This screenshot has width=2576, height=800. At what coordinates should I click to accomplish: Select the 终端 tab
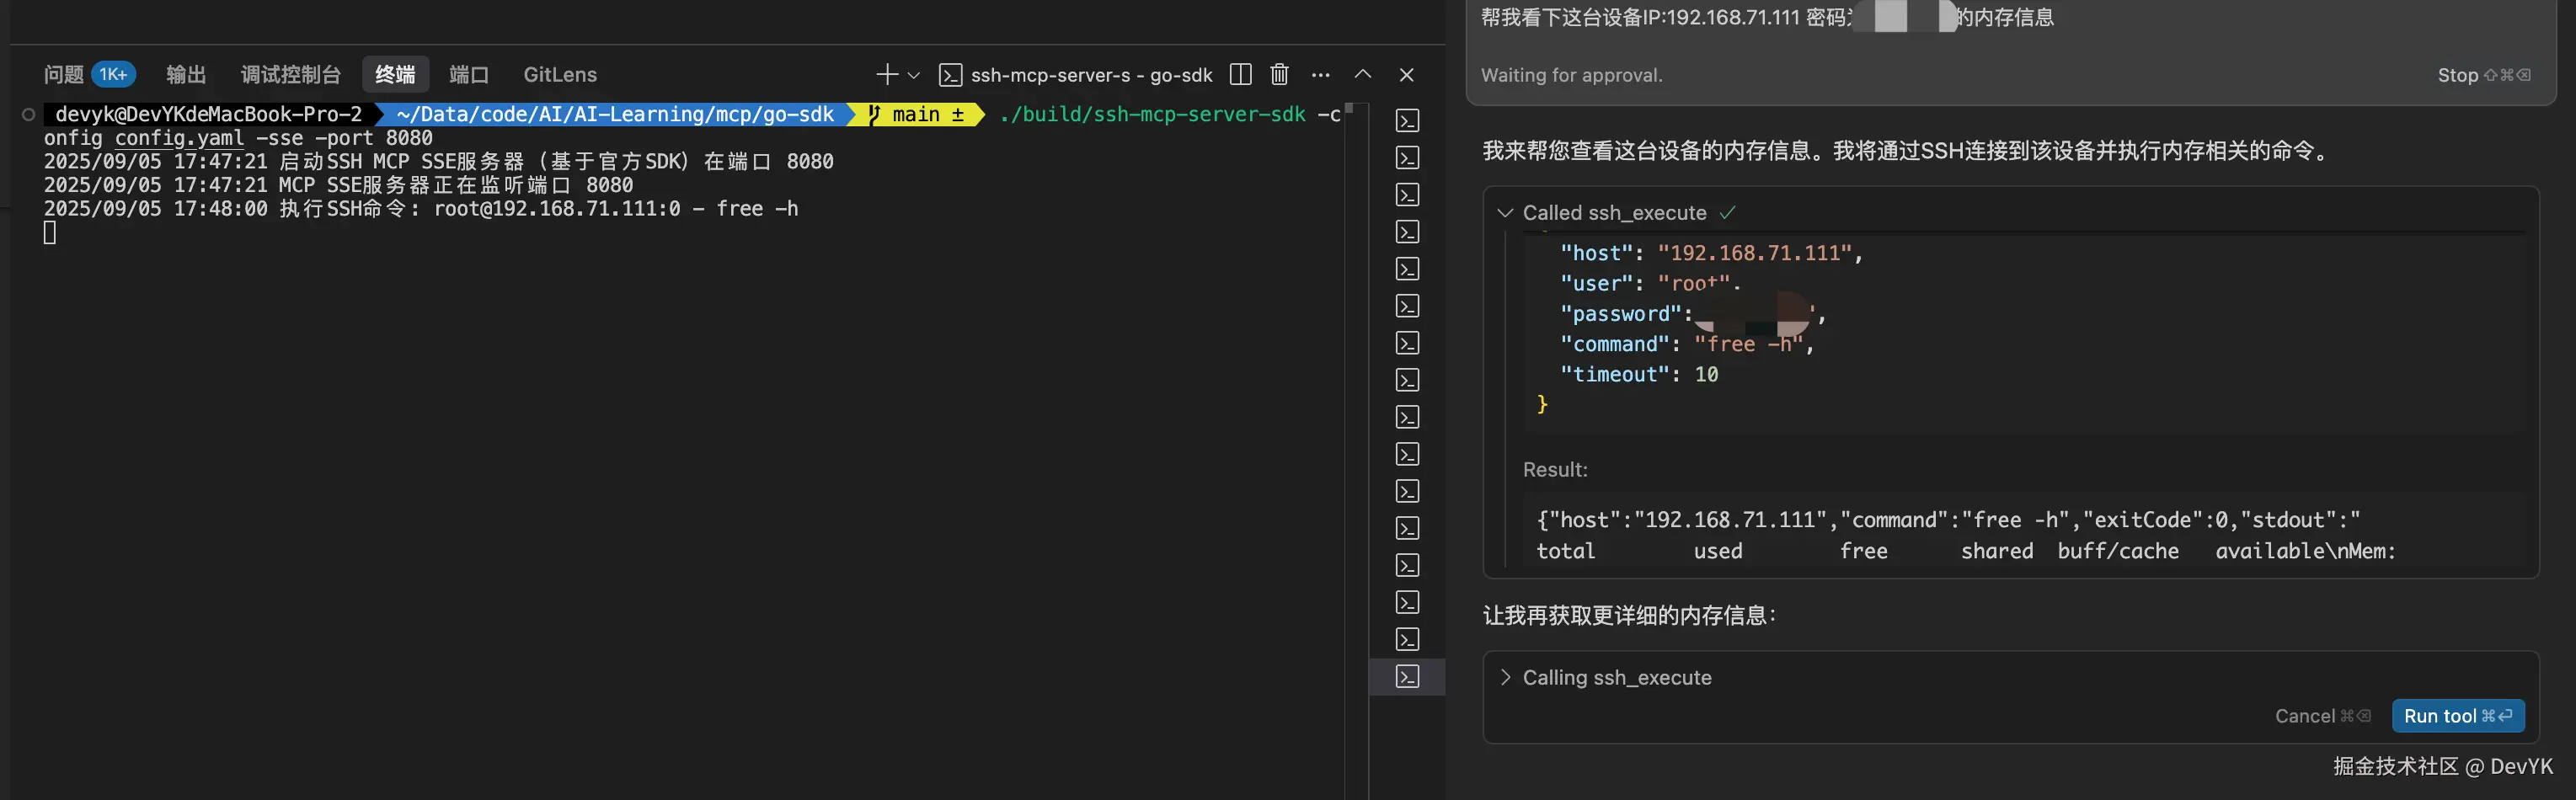pyautogui.click(x=395, y=75)
